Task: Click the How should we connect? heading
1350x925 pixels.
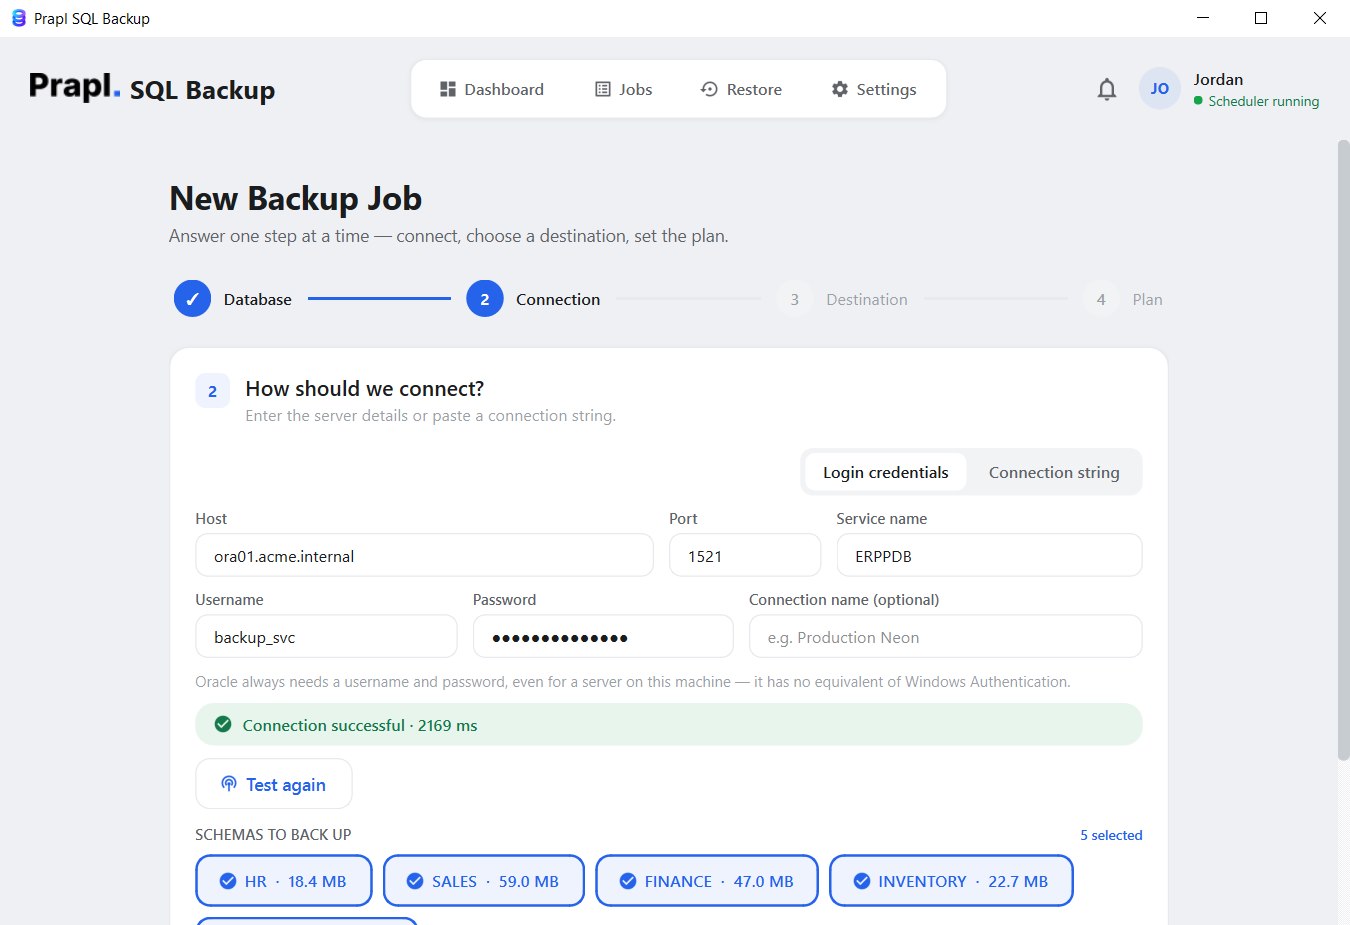Action: (364, 388)
